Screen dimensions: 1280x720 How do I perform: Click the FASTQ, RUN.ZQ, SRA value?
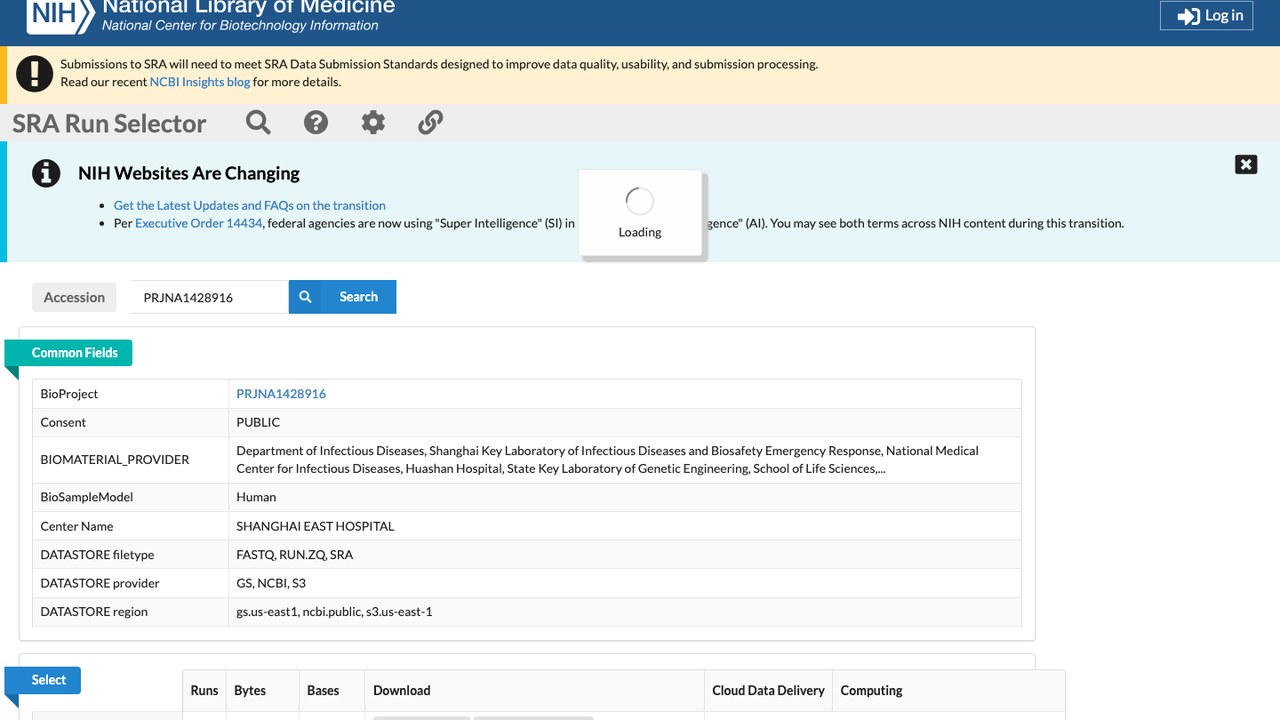pos(295,555)
